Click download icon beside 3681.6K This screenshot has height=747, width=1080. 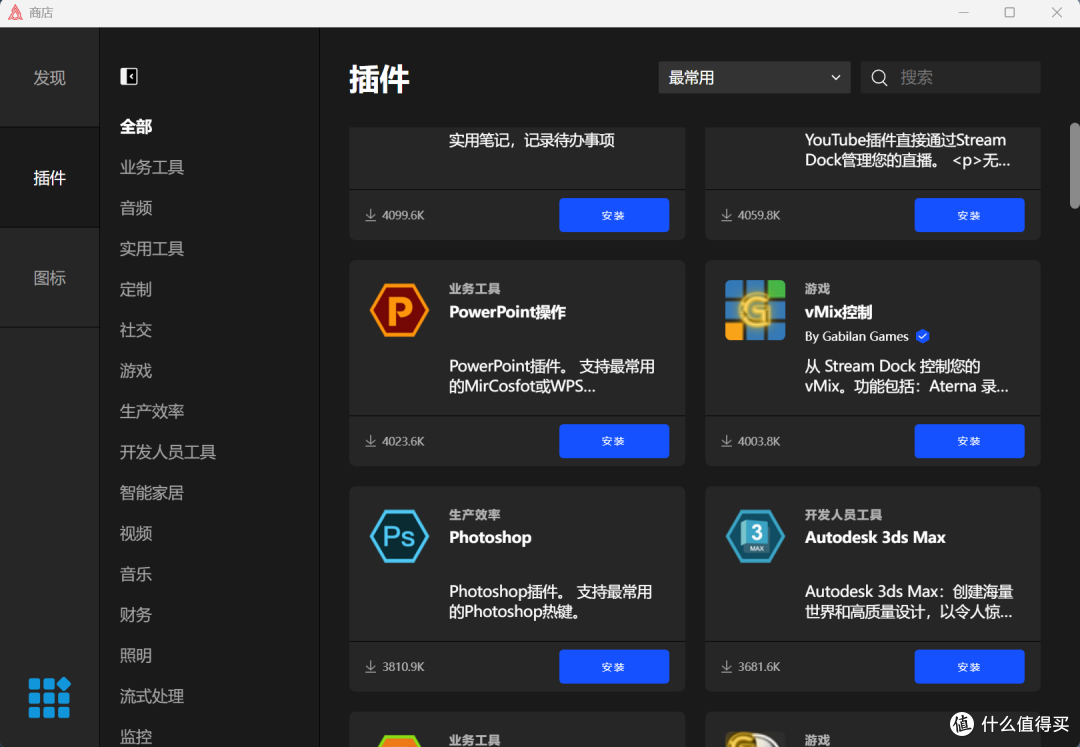coord(726,666)
